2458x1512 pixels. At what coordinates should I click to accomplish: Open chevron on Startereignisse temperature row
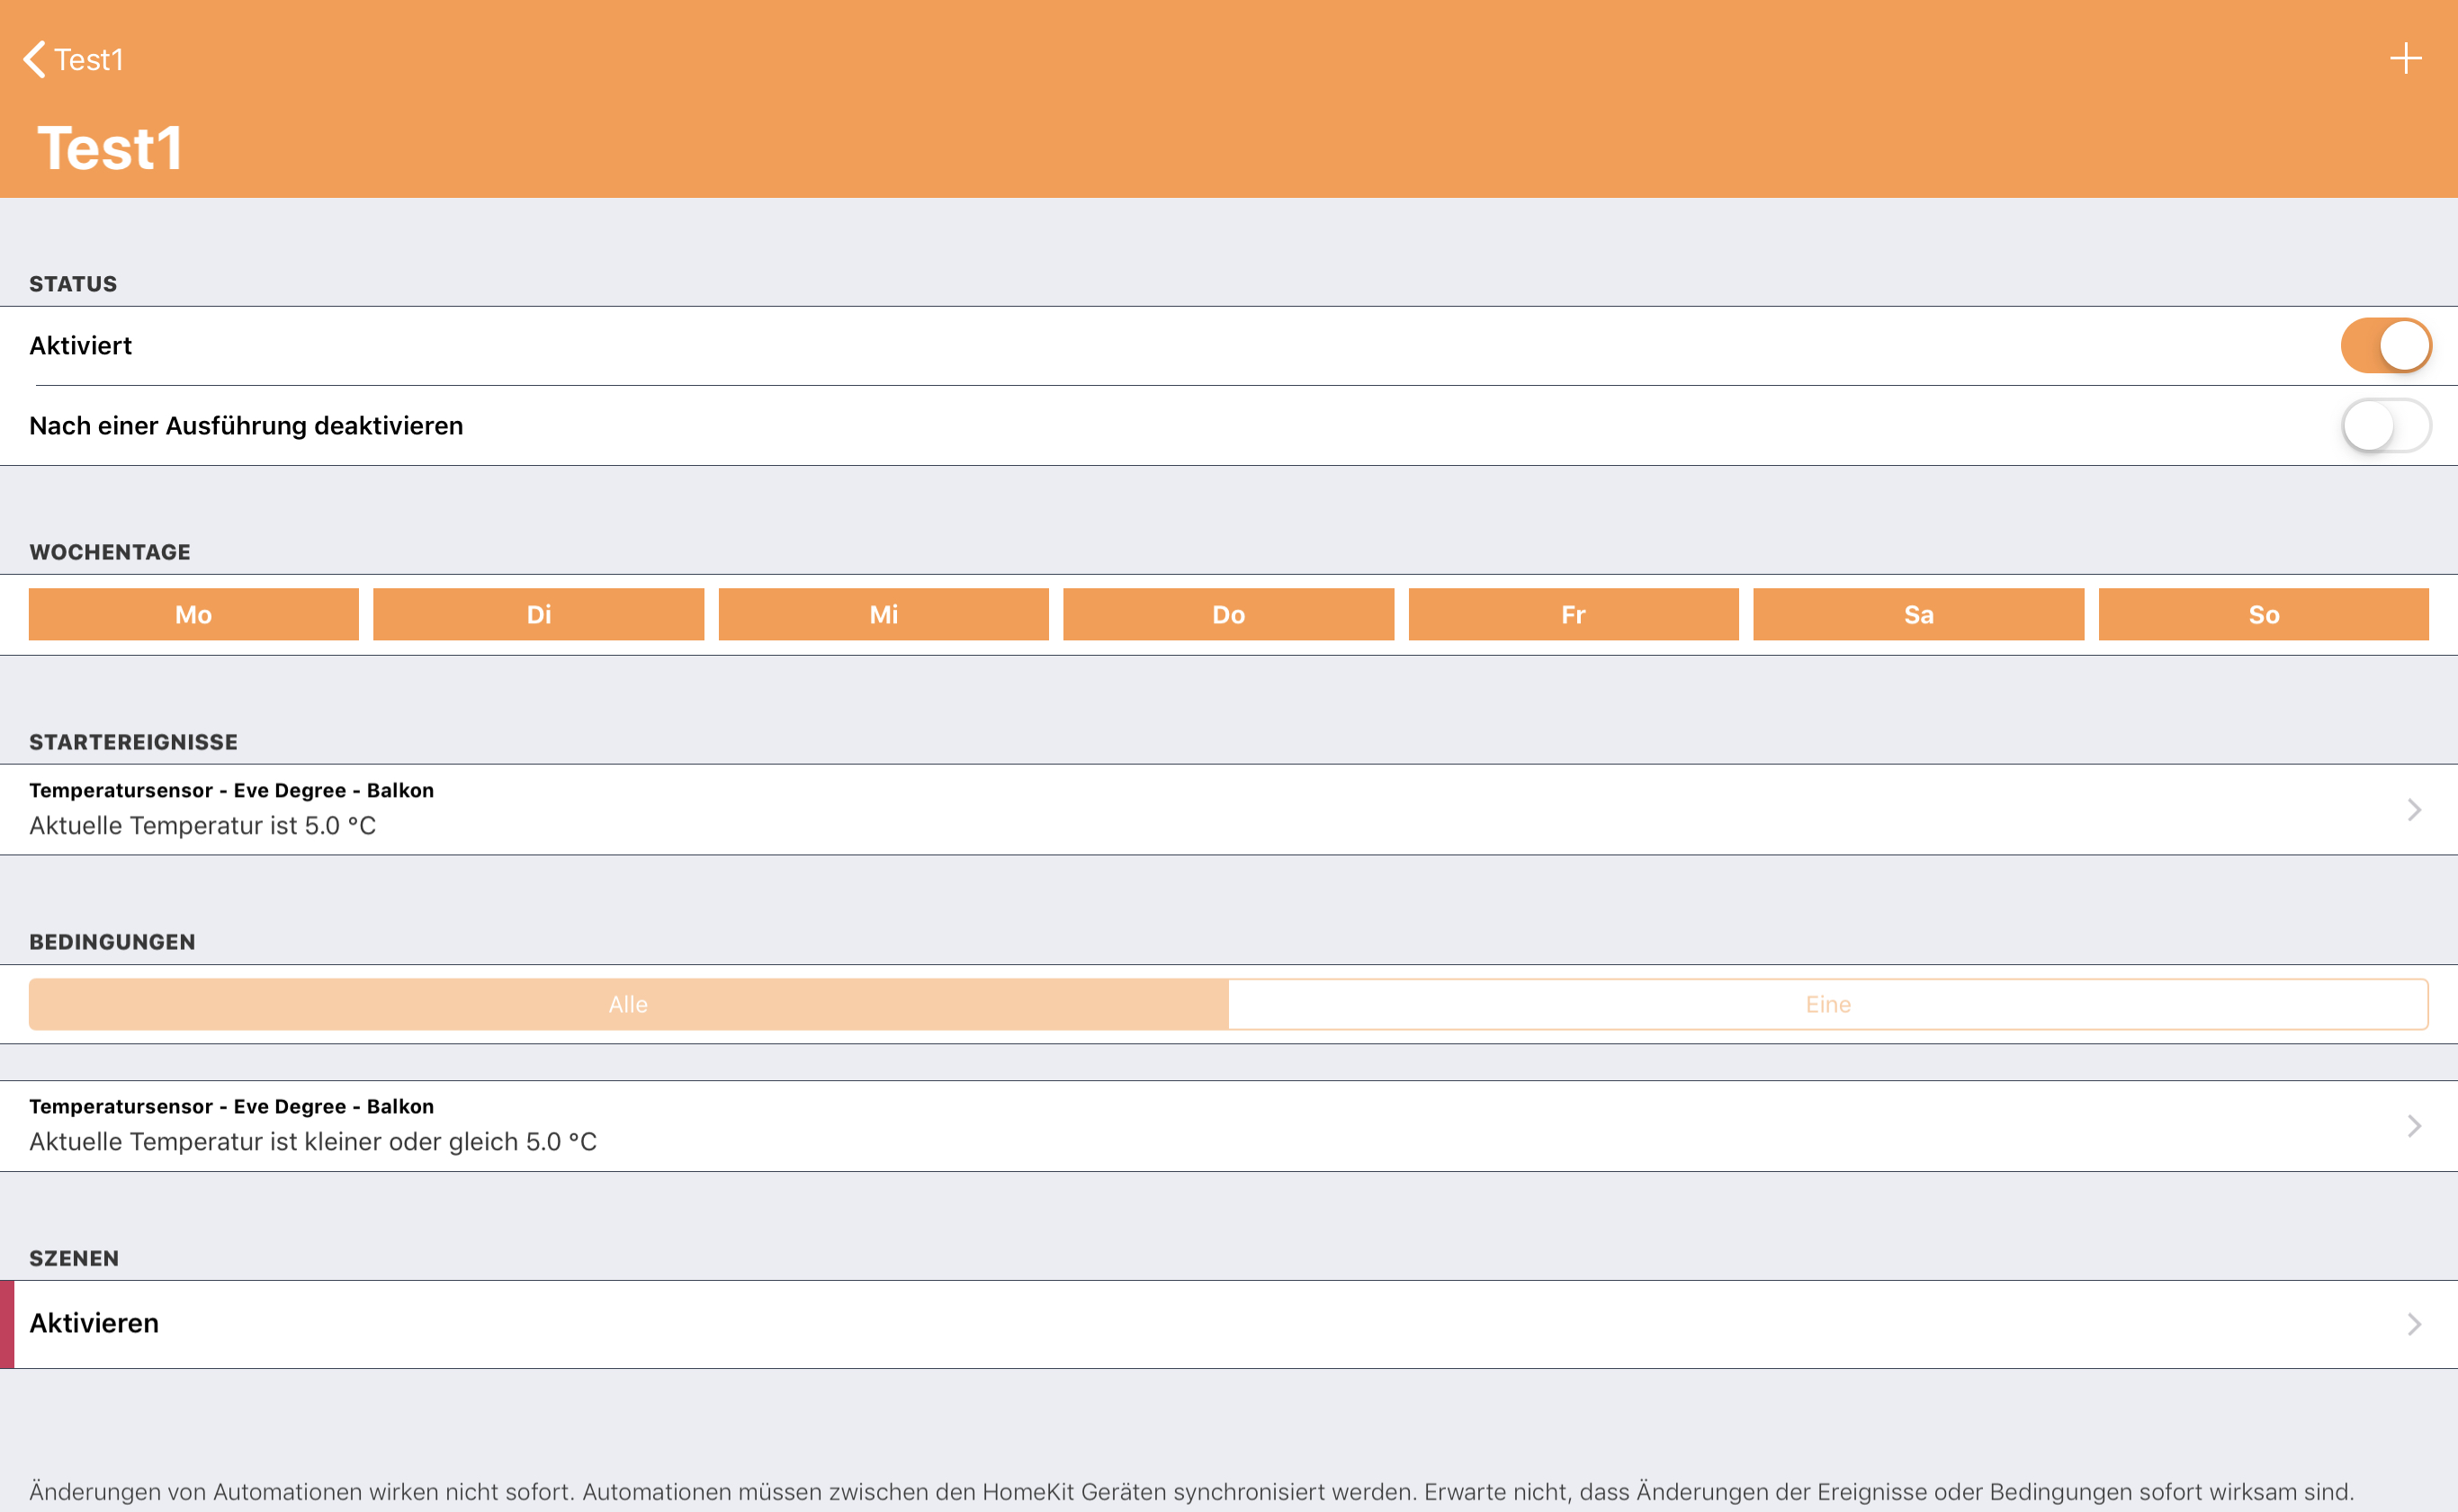point(2413,809)
